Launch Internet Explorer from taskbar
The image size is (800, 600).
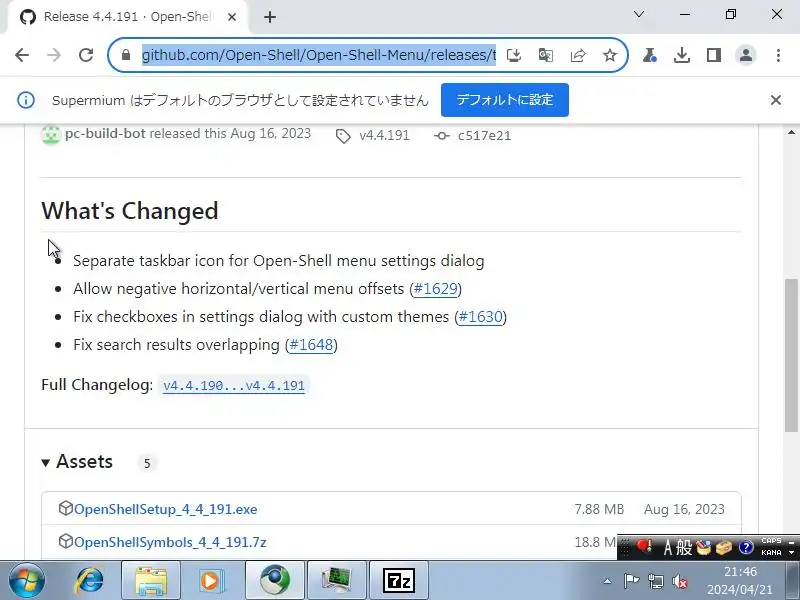[89, 581]
